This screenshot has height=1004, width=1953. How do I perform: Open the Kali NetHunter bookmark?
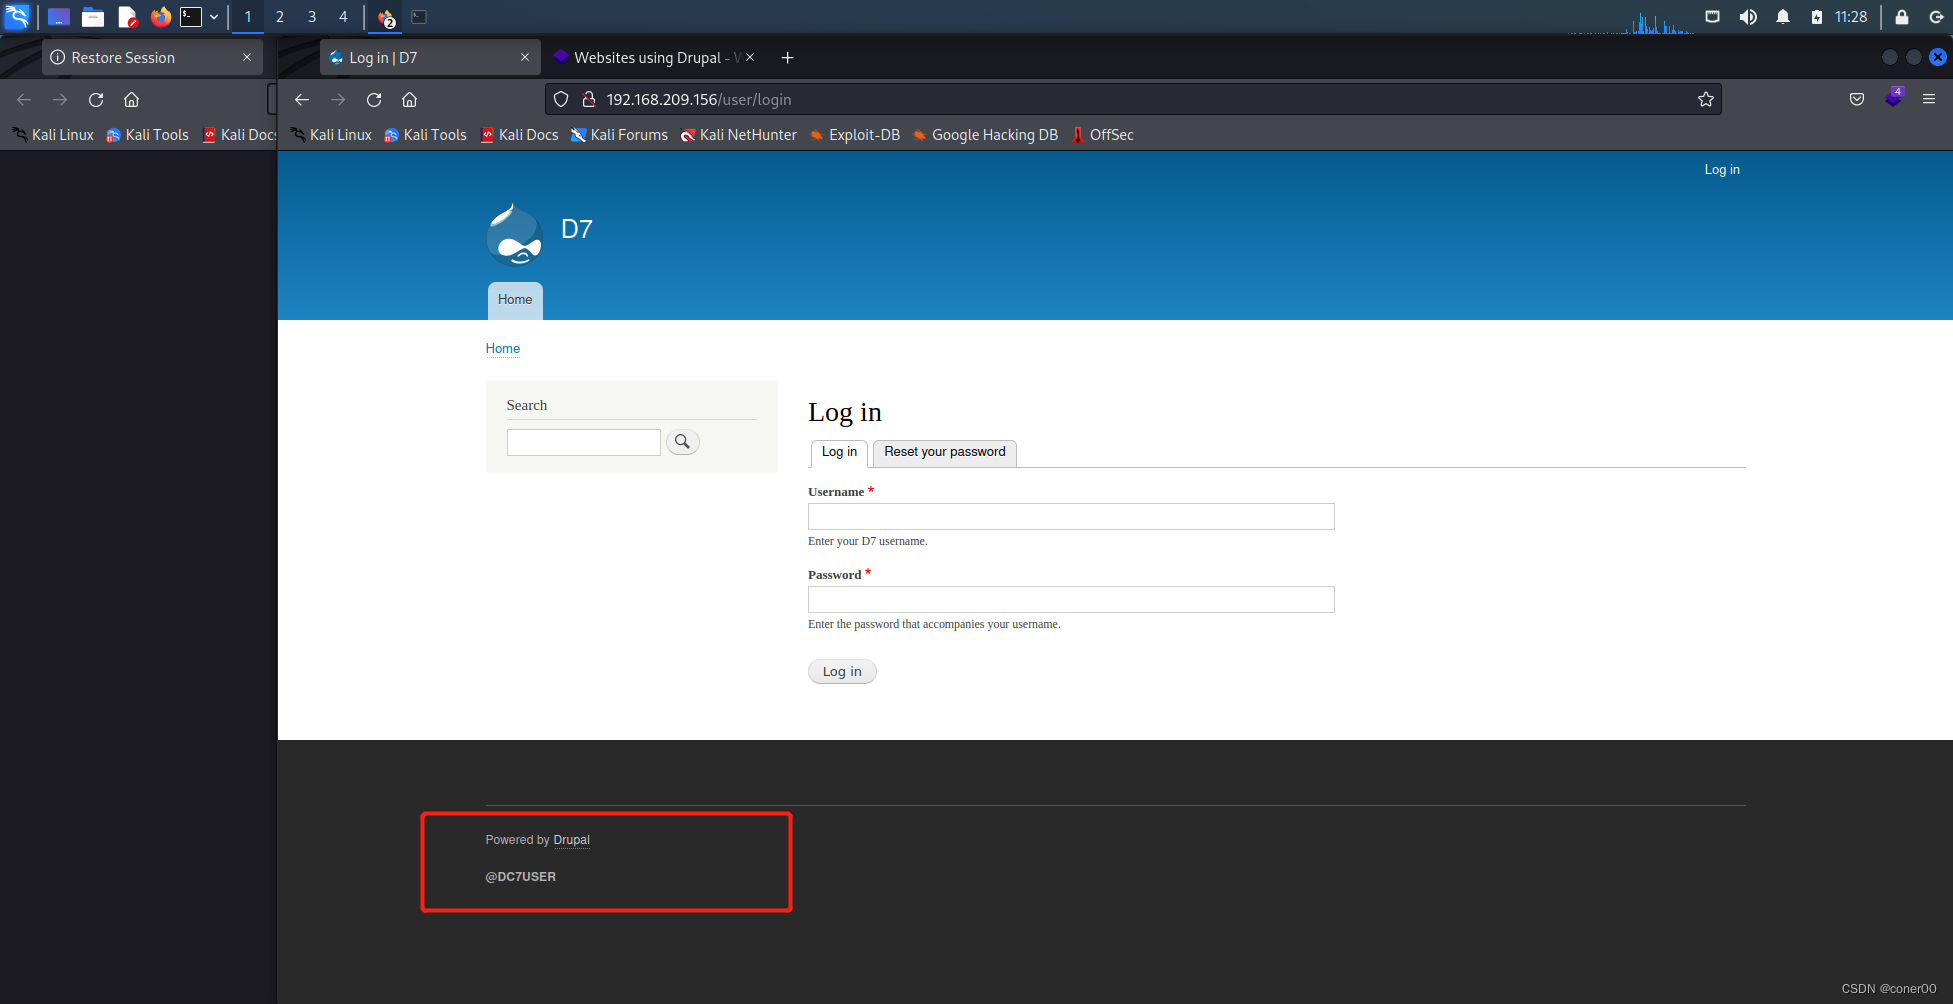[738, 135]
